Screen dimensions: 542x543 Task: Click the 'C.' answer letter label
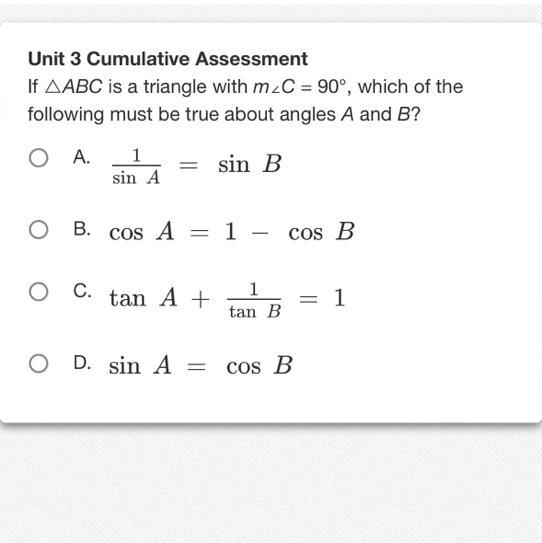(82, 291)
